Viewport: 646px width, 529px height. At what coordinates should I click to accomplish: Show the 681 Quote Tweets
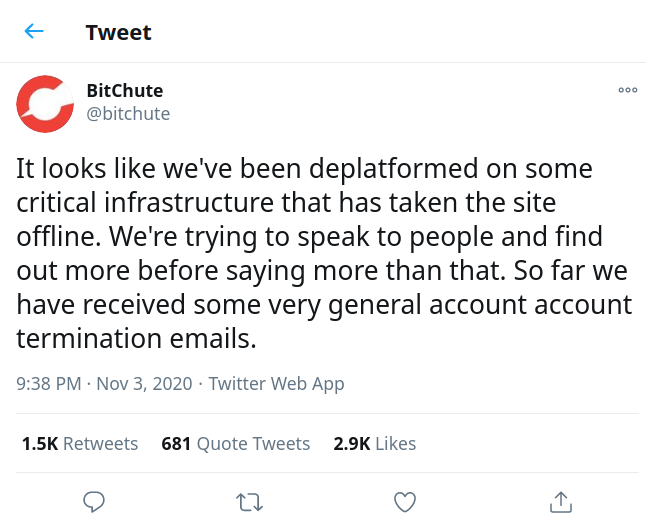point(236,443)
